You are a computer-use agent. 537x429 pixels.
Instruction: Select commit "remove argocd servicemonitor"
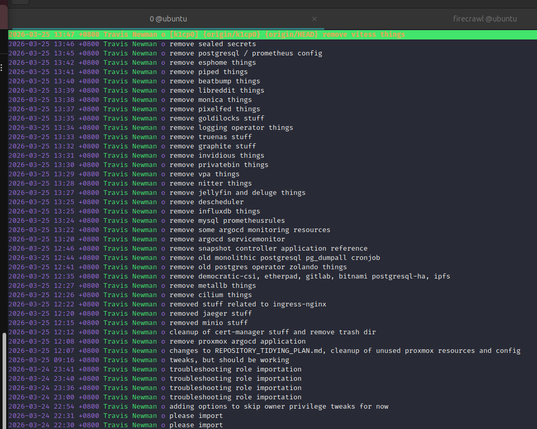pos(273,239)
